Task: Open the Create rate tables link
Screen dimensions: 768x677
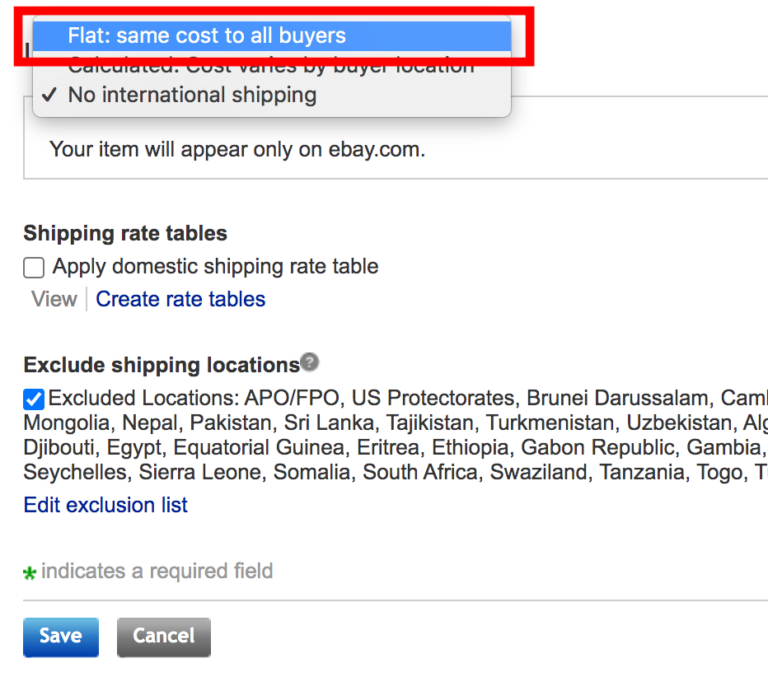Action: point(181,299)
